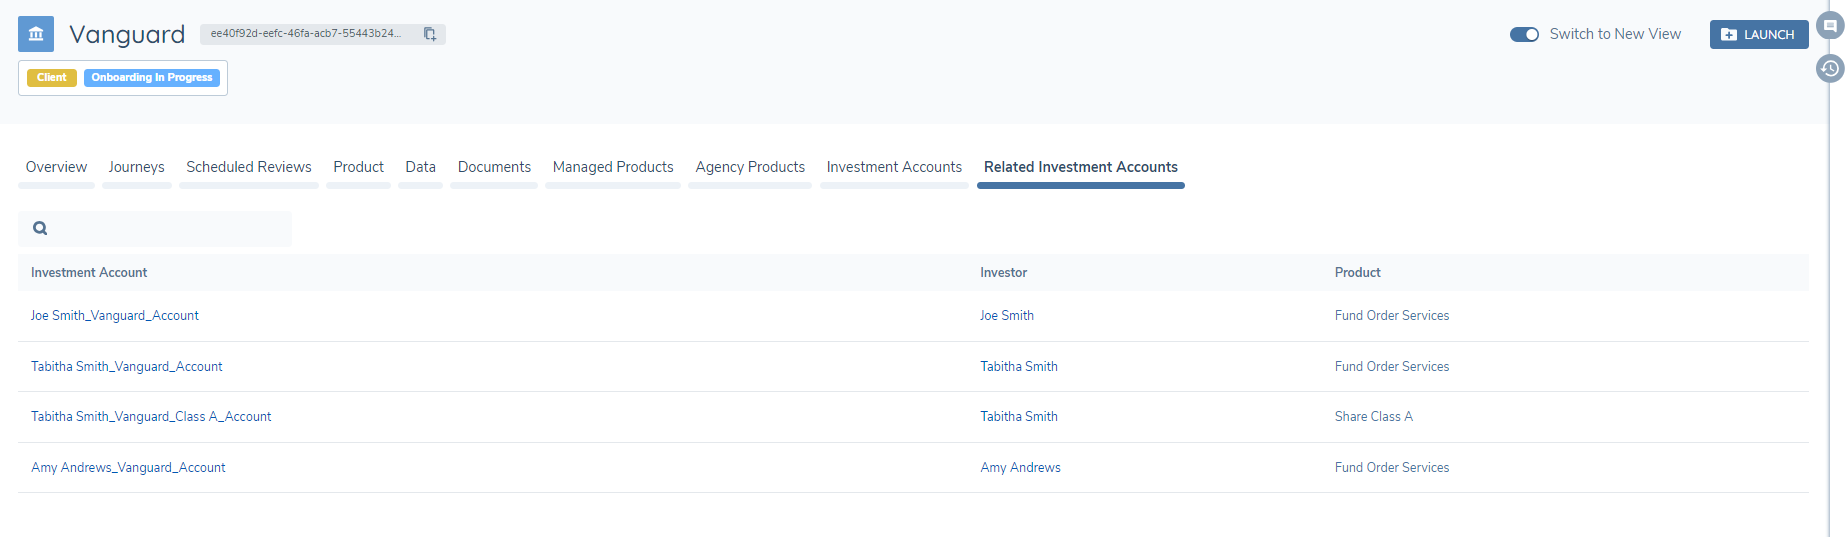The width and height of the screenshot is (1847, 537).
Task: Click the Vanguard bank entity icon
Action: [36, 34]
